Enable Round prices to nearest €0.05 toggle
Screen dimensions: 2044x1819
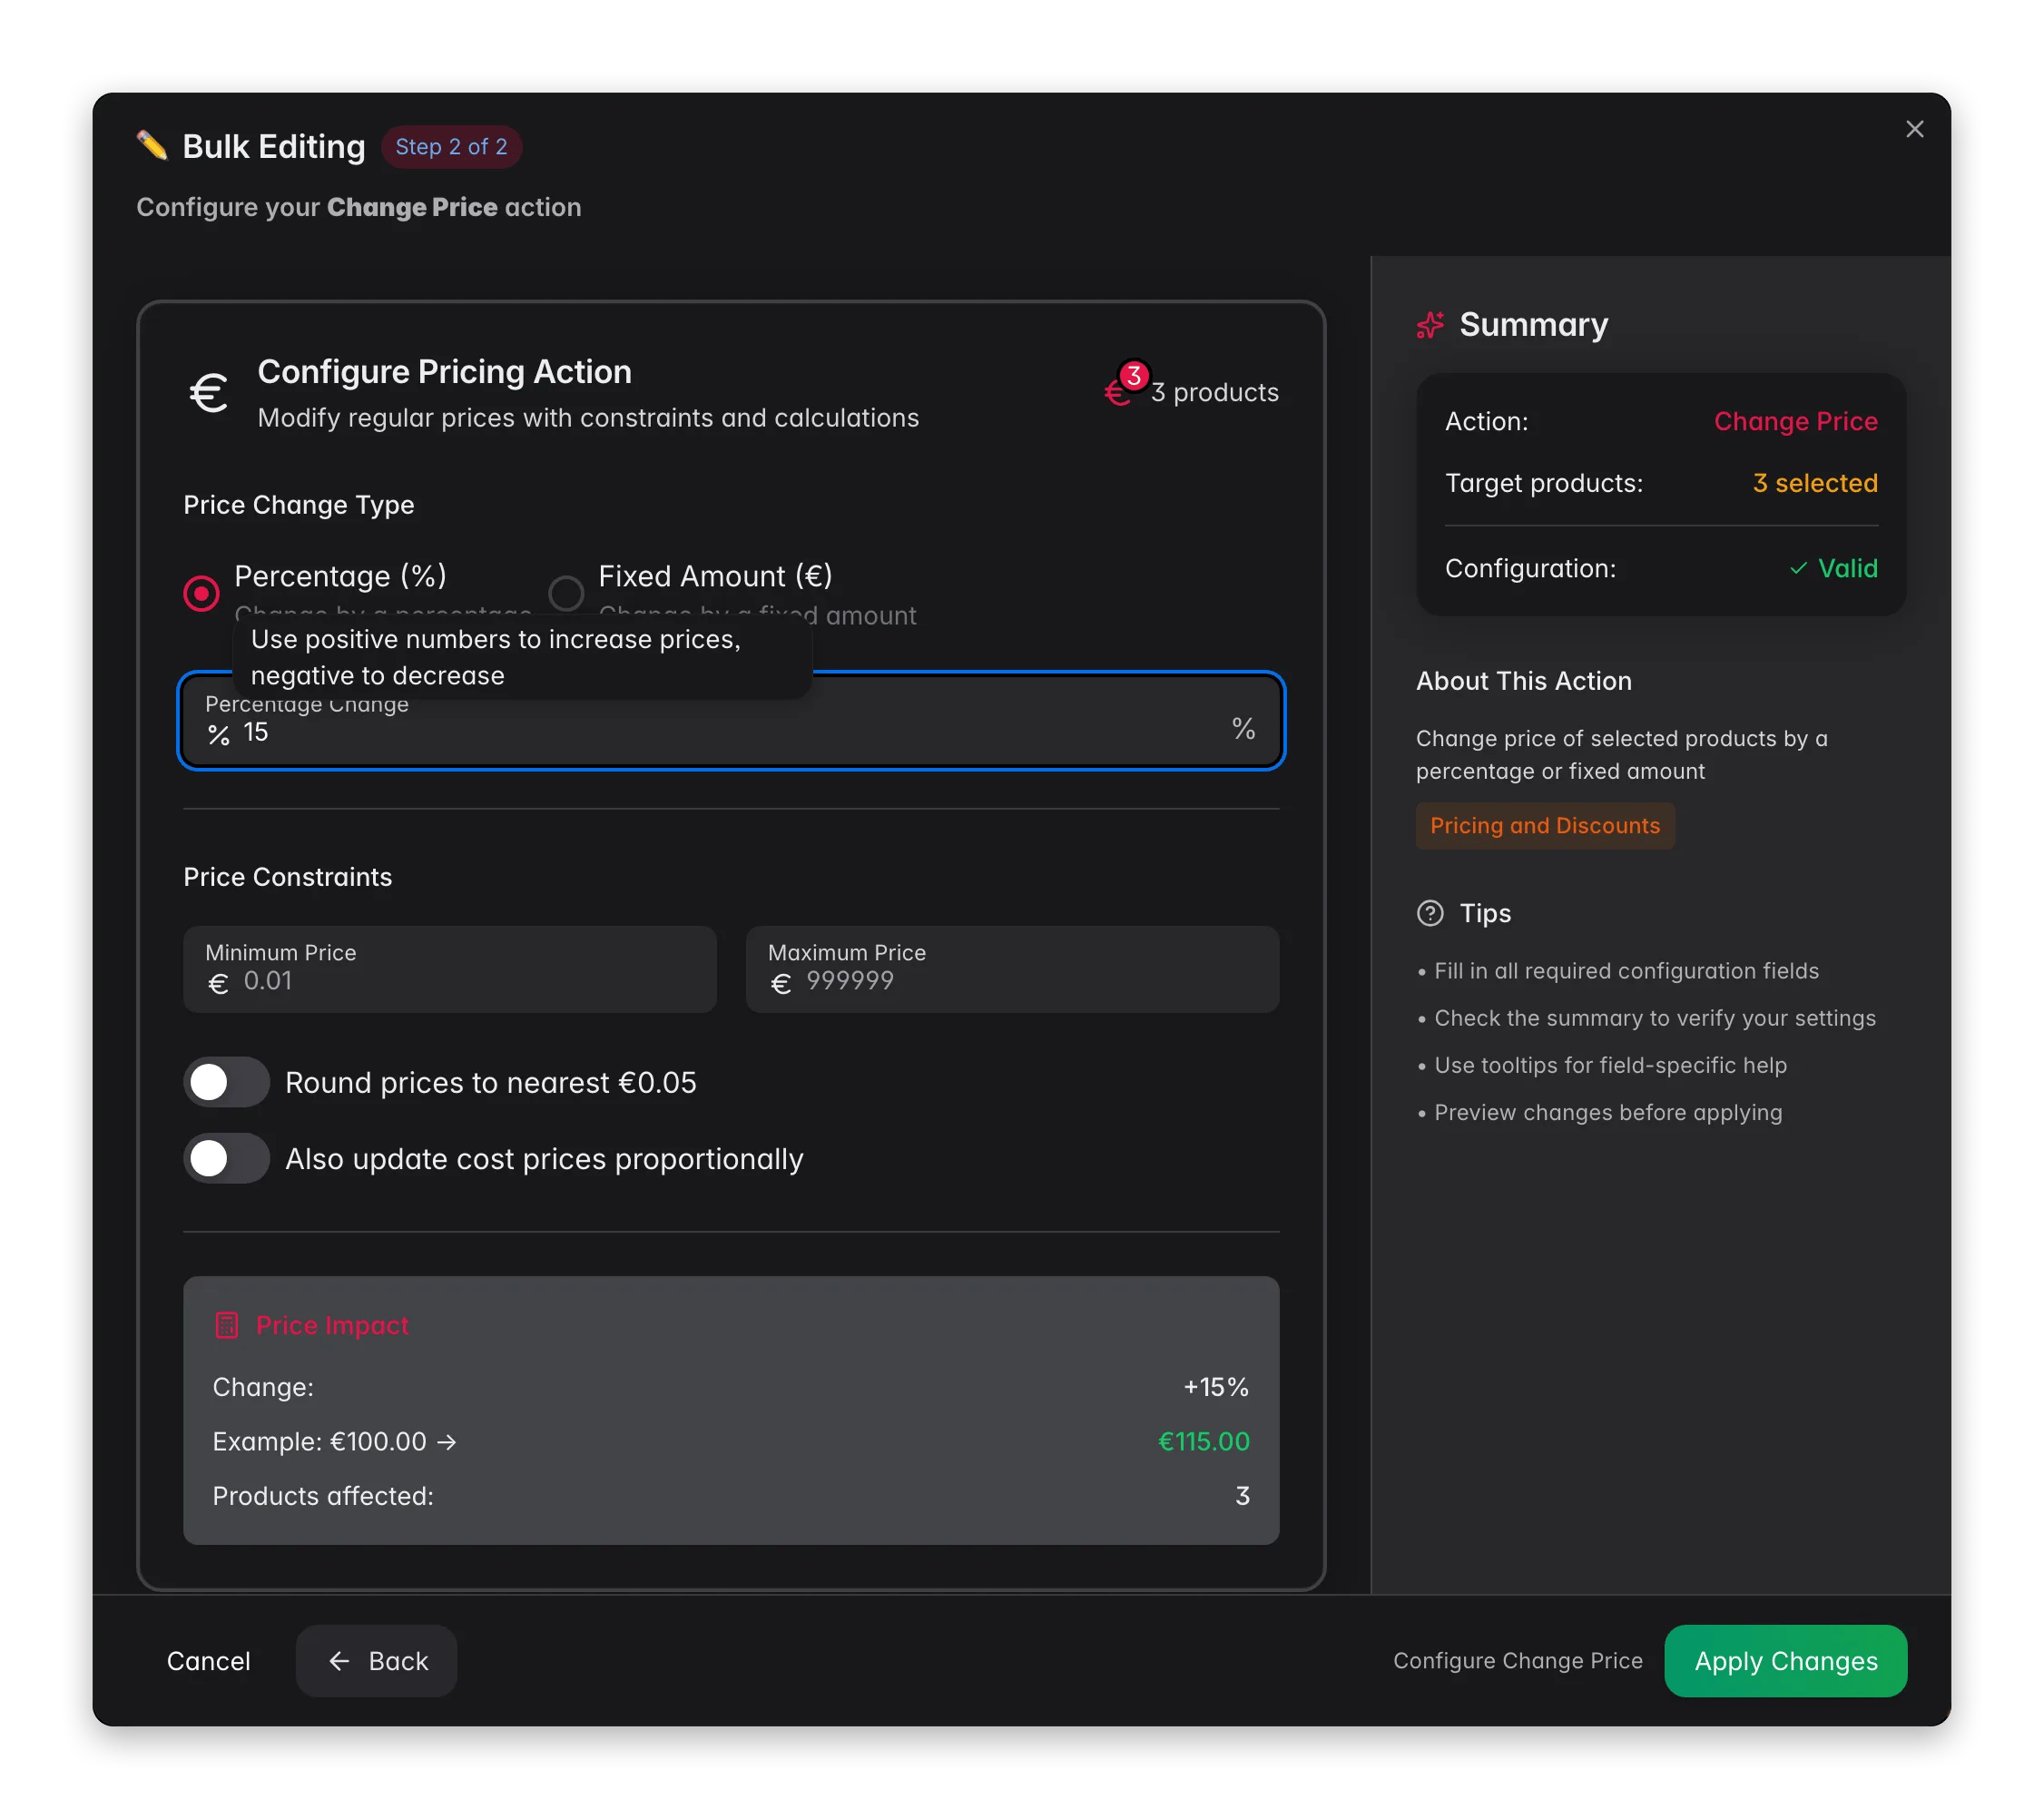point(227,1082)
